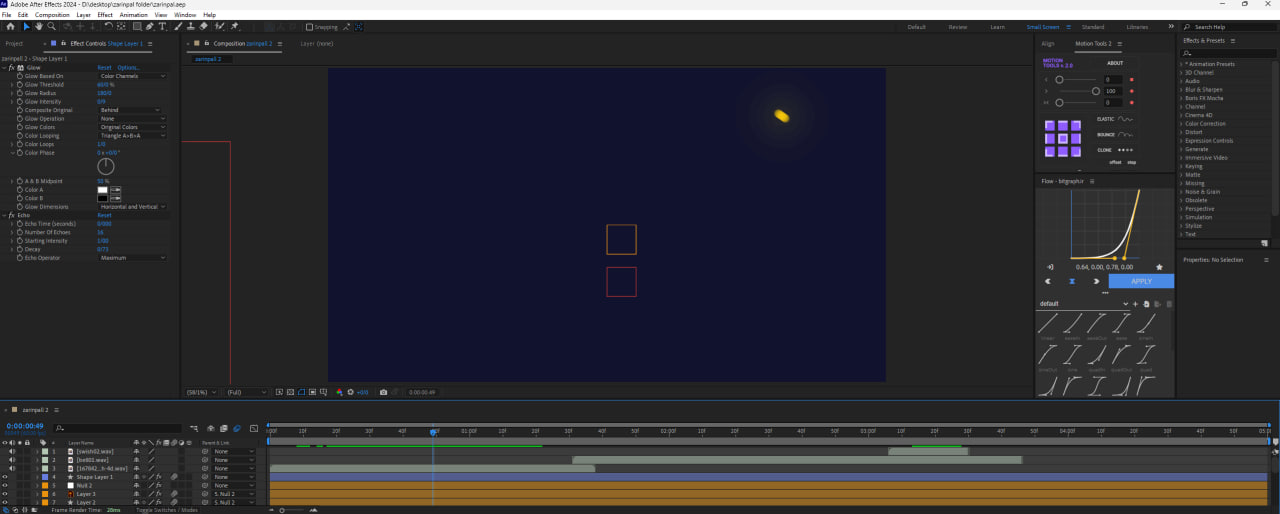Image resolution: width=1280 pixels, height=514 pixels.
Task: Choose the Type text tool
Action: point(162,27)
